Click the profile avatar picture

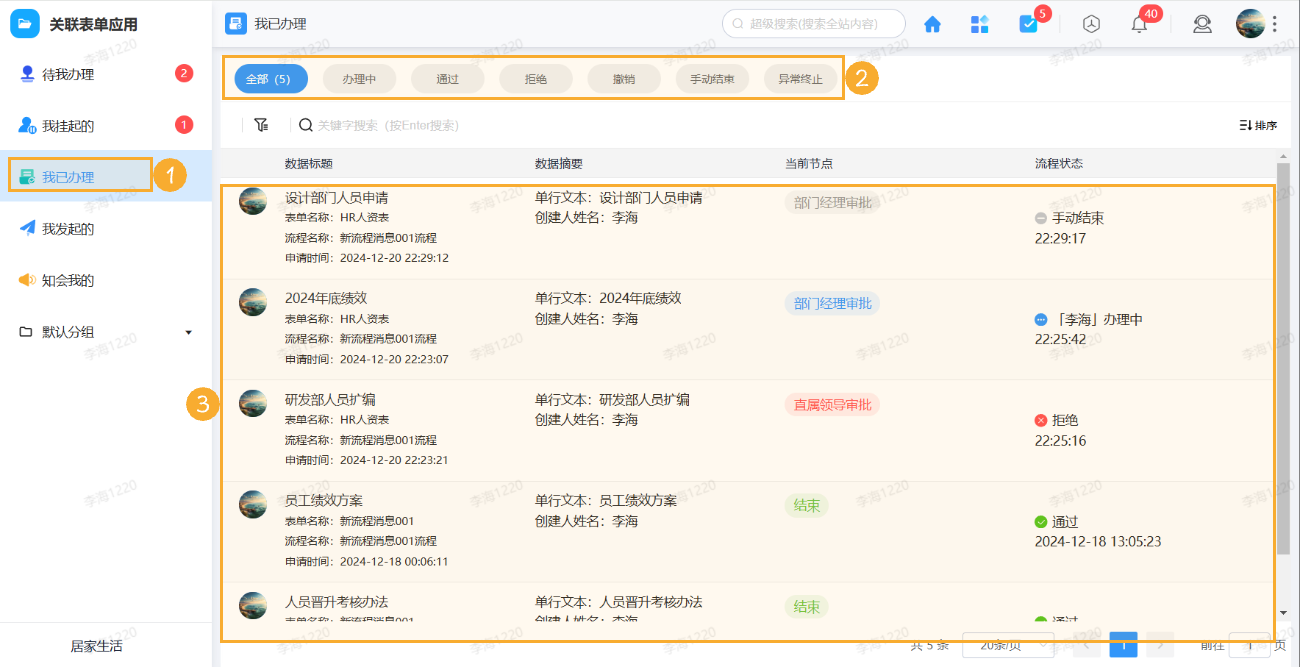point(1250,23)
